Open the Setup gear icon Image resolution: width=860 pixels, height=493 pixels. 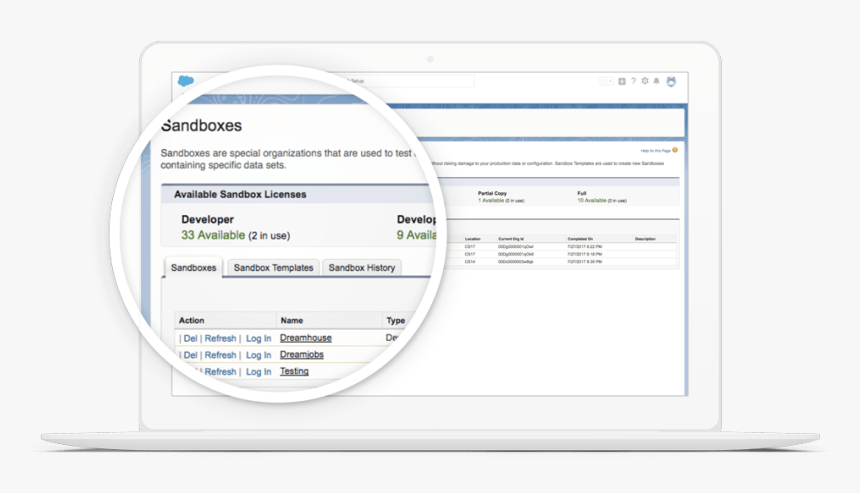(x=645, y=81)
